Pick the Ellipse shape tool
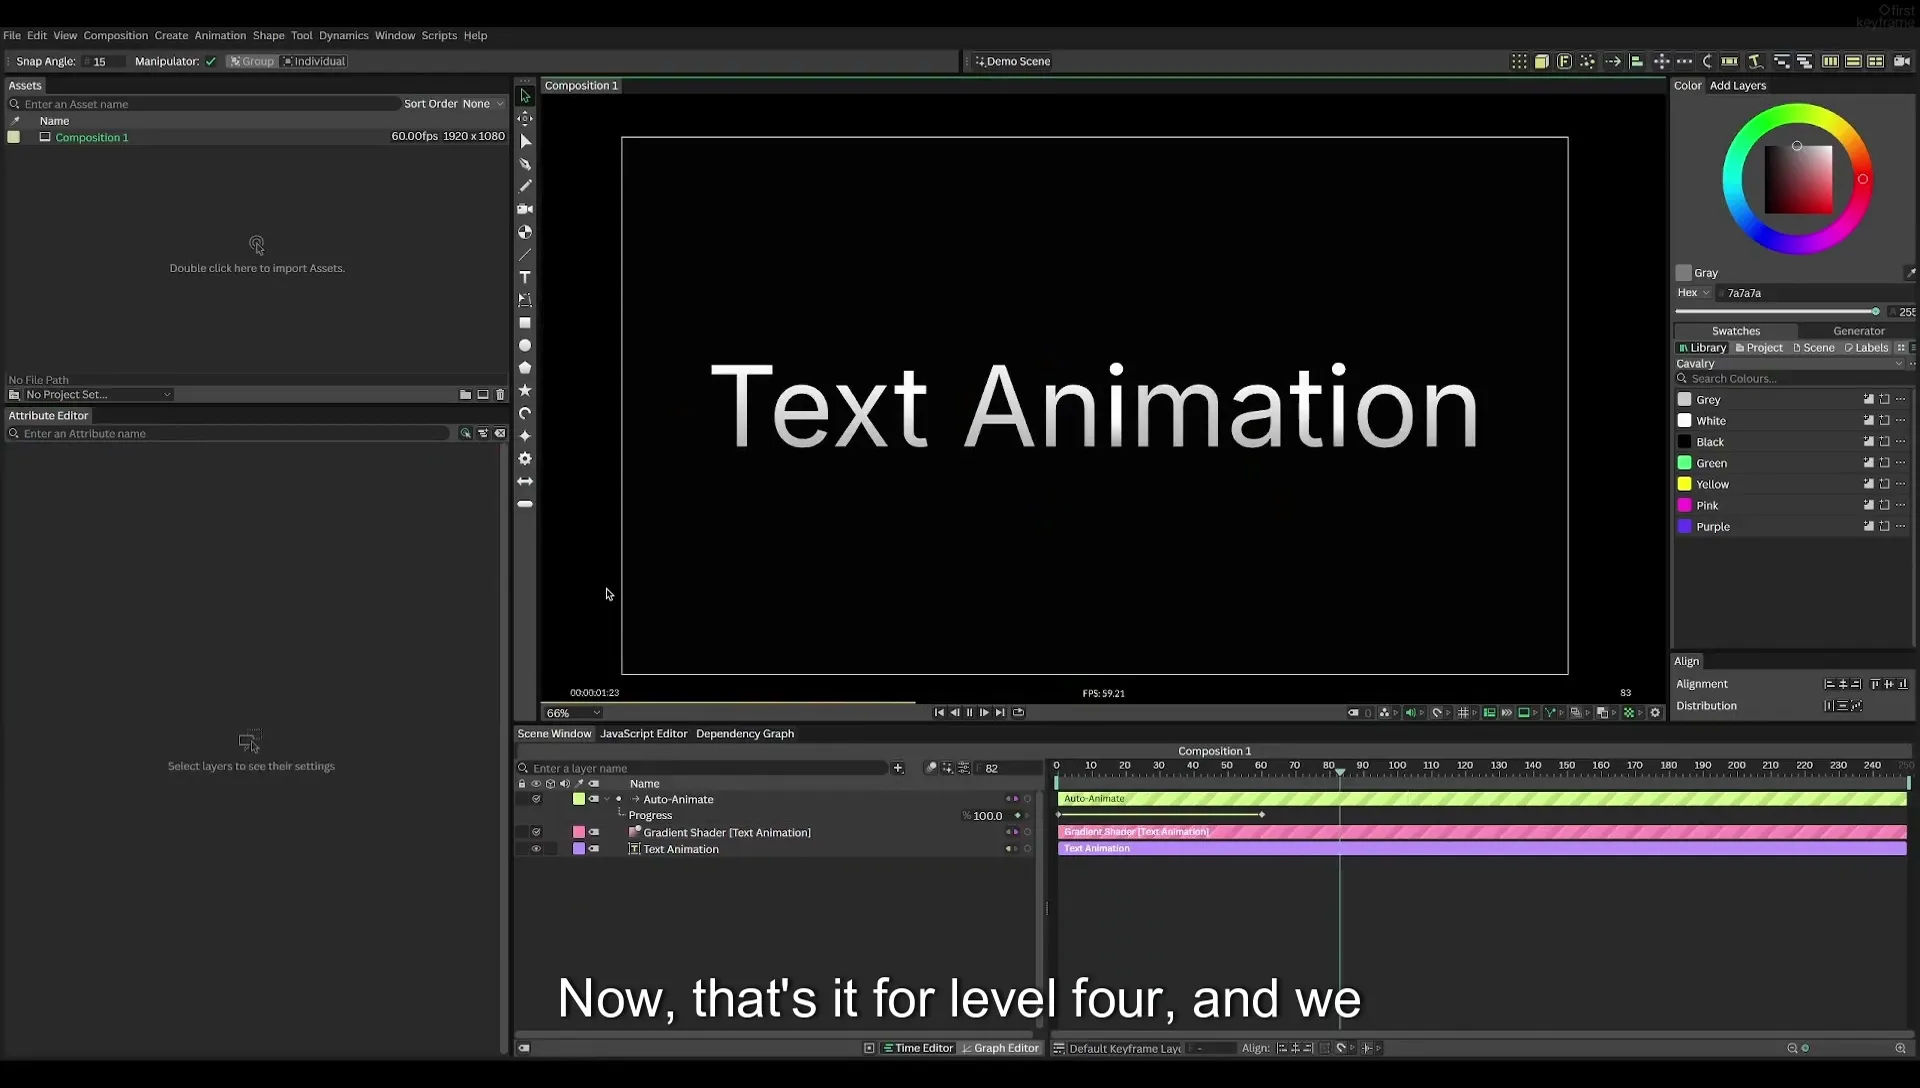The image size is (1920, 1088). pos(525,345)
